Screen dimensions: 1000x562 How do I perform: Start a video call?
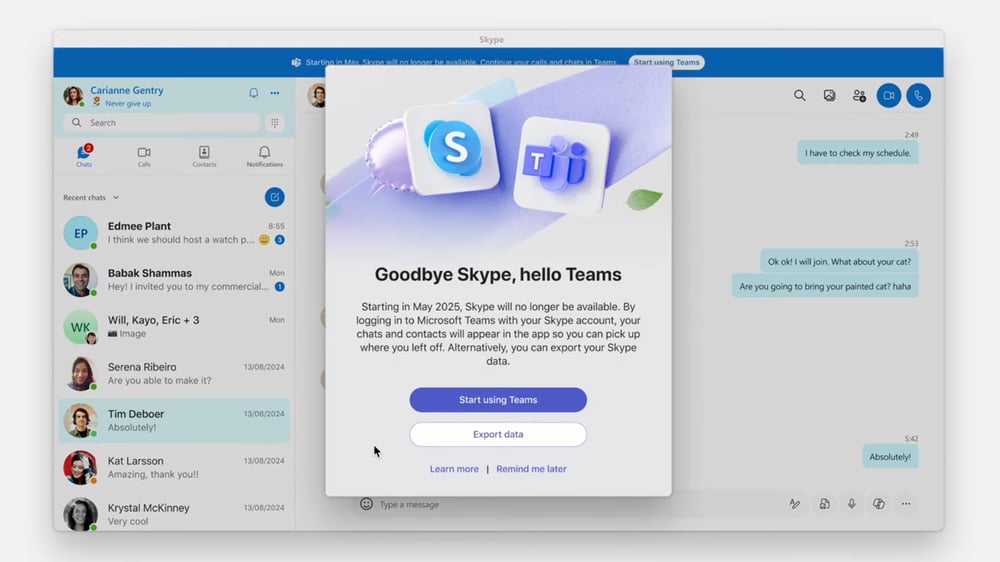pos(888,96)
